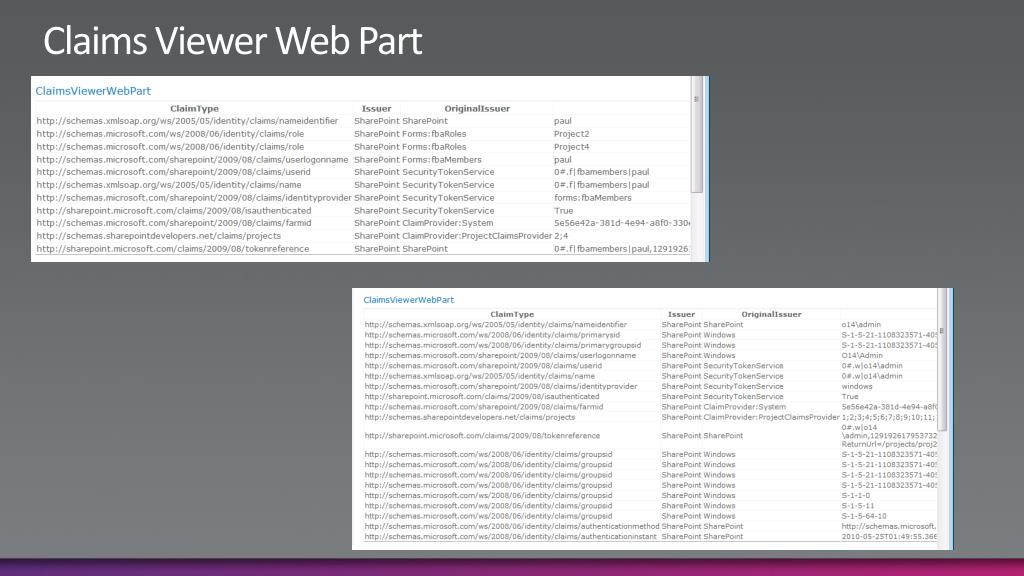This screenshot has width=1024, height=576.
Task: Click the ClaimType header in paul's claims table
Action: [x=194, y=108]
